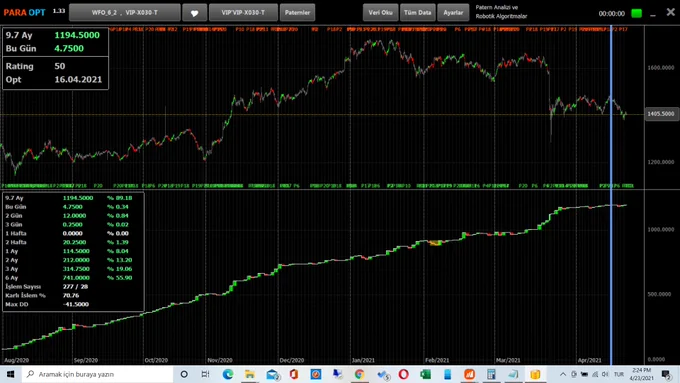The image size is (680, 383).
Task: Click the PARA OPT logo
Action: 24,13
